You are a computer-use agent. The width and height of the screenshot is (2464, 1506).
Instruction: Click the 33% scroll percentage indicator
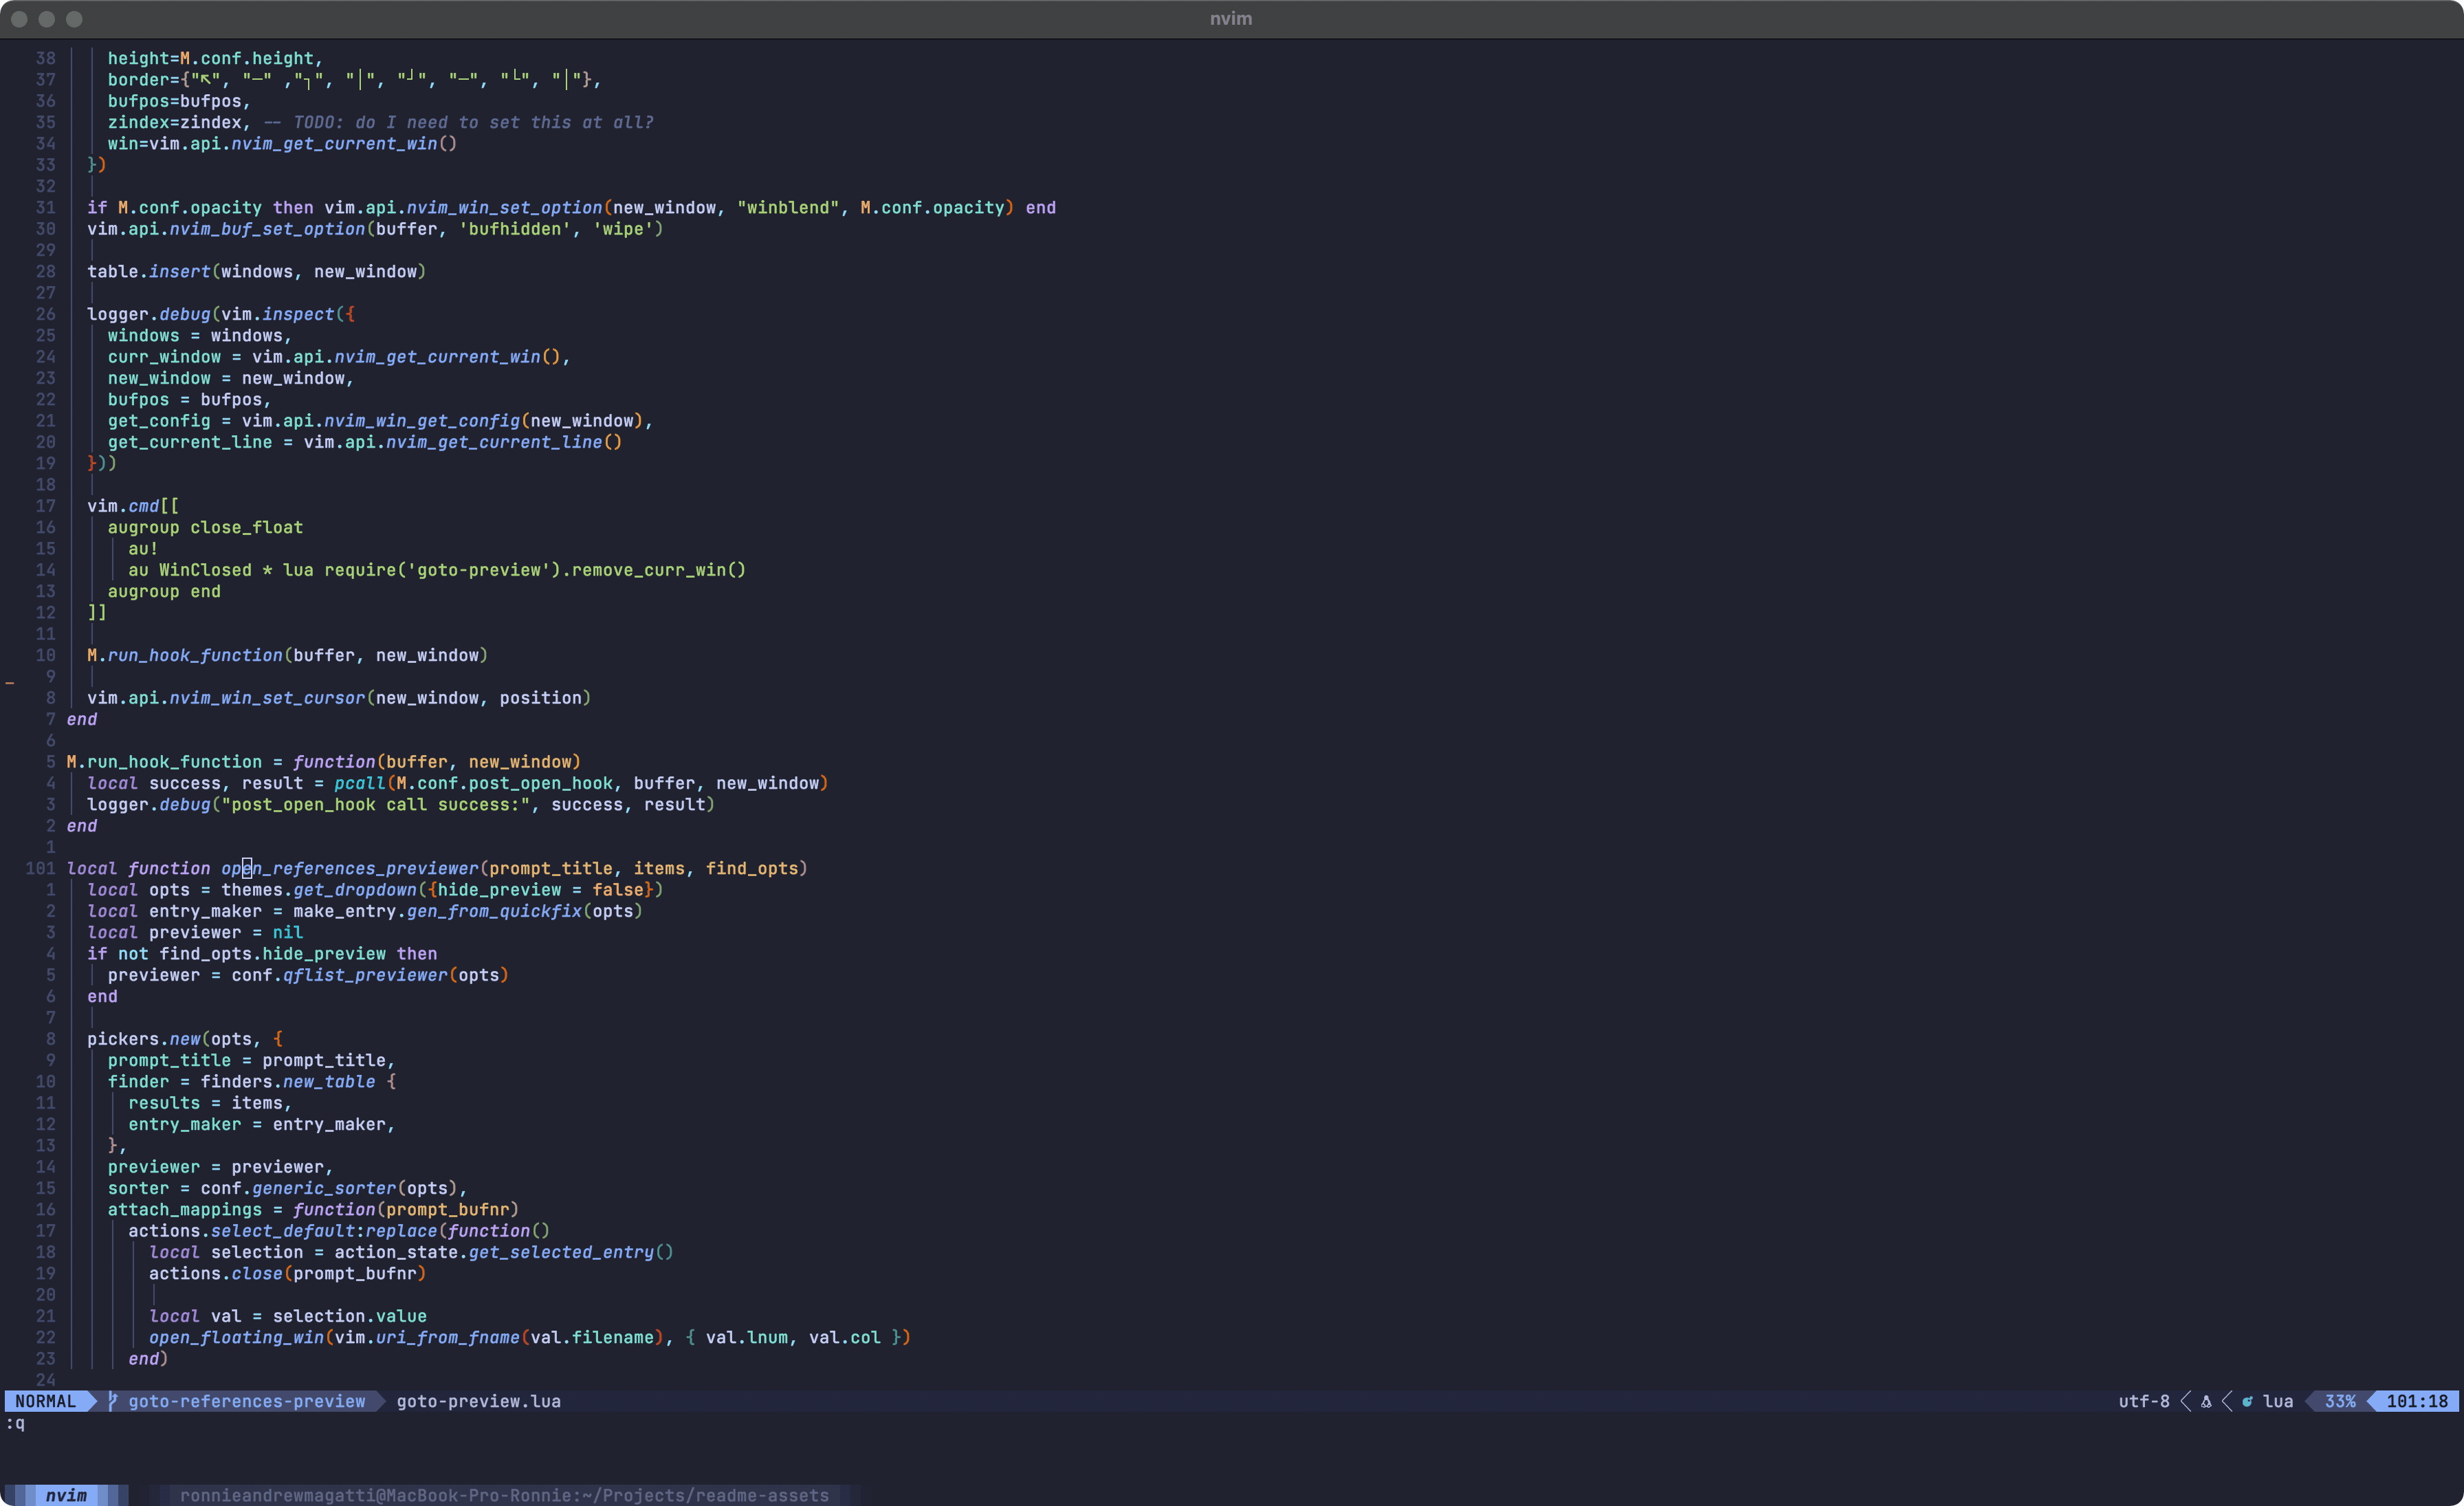click(2339, 1401)
